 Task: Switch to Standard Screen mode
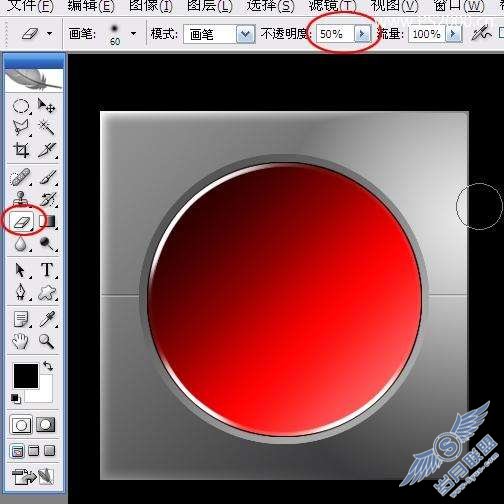point(17,452)
